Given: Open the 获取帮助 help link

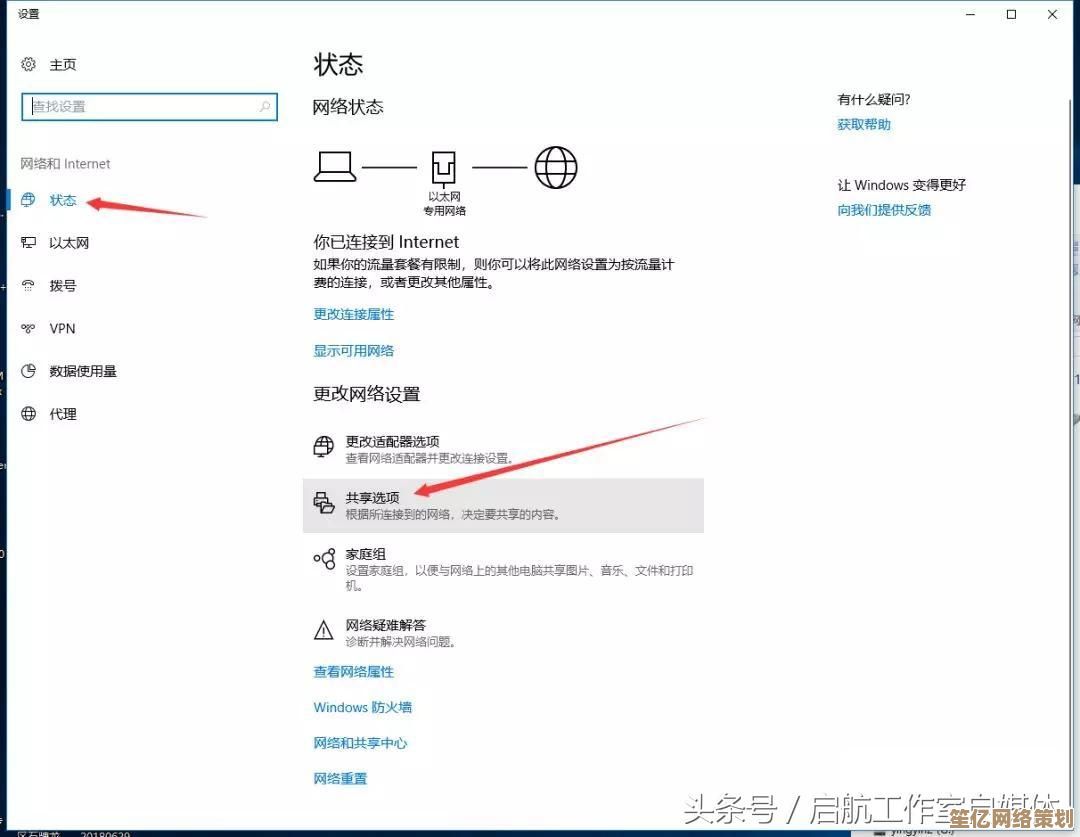Looking at the screenshot, I should click(x=864, y=124).
